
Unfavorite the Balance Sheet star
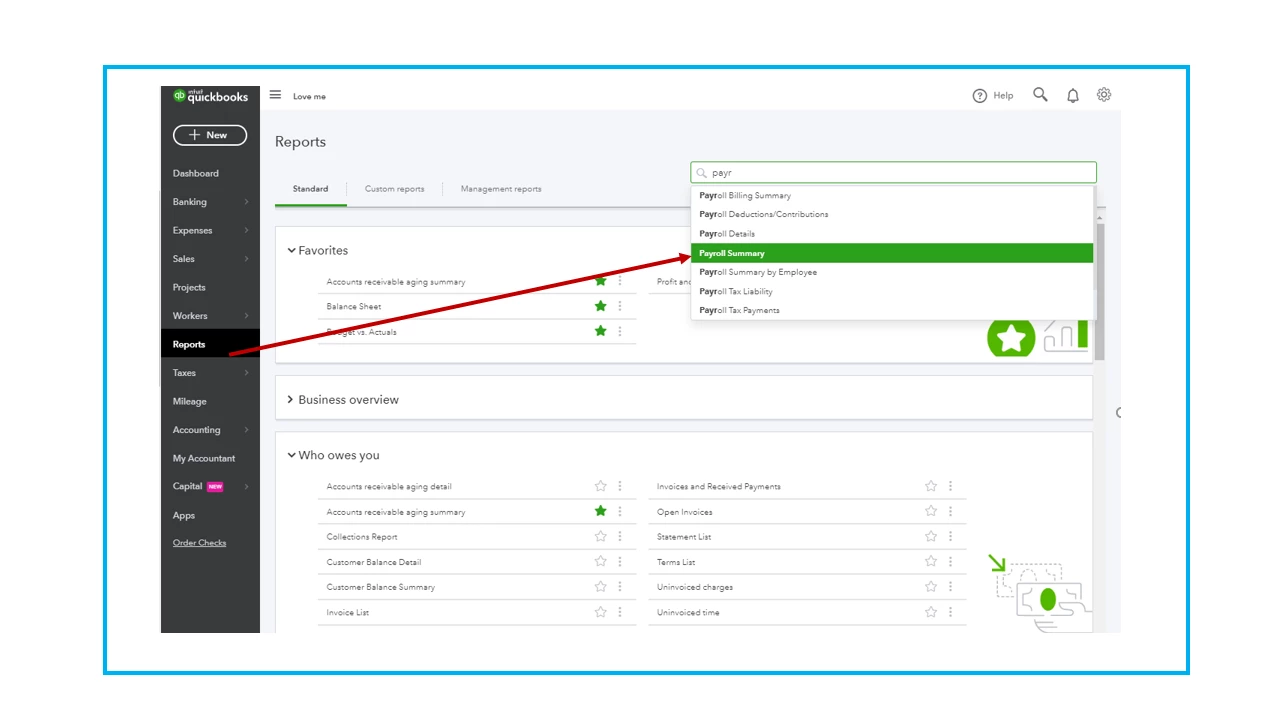[600, 306]
